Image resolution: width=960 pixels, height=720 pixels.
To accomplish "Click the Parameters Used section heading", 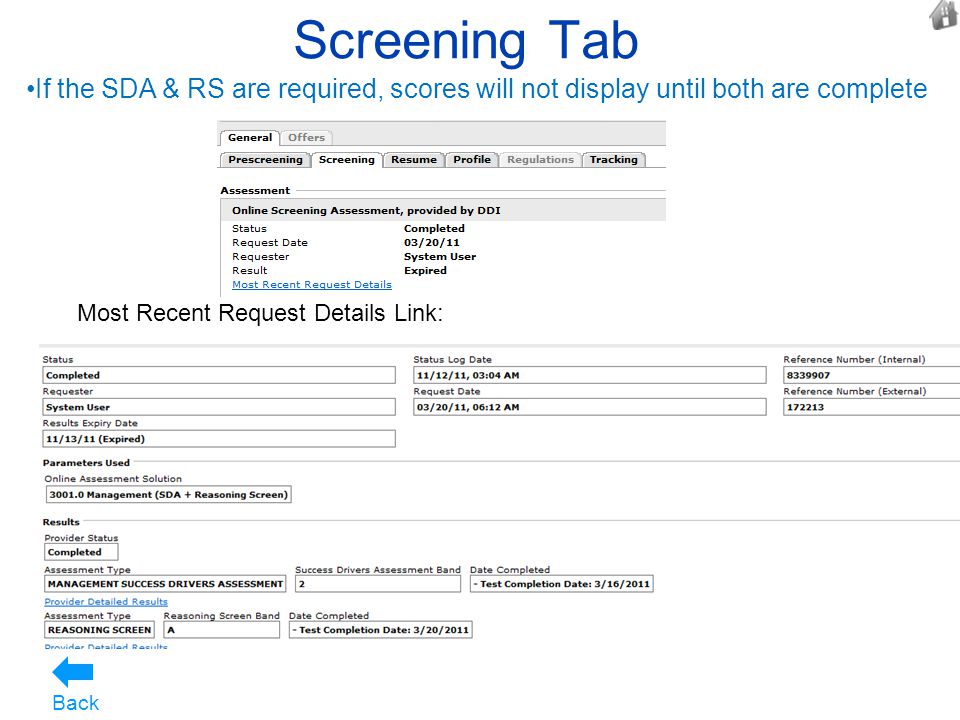I will (x=86, y=463).
